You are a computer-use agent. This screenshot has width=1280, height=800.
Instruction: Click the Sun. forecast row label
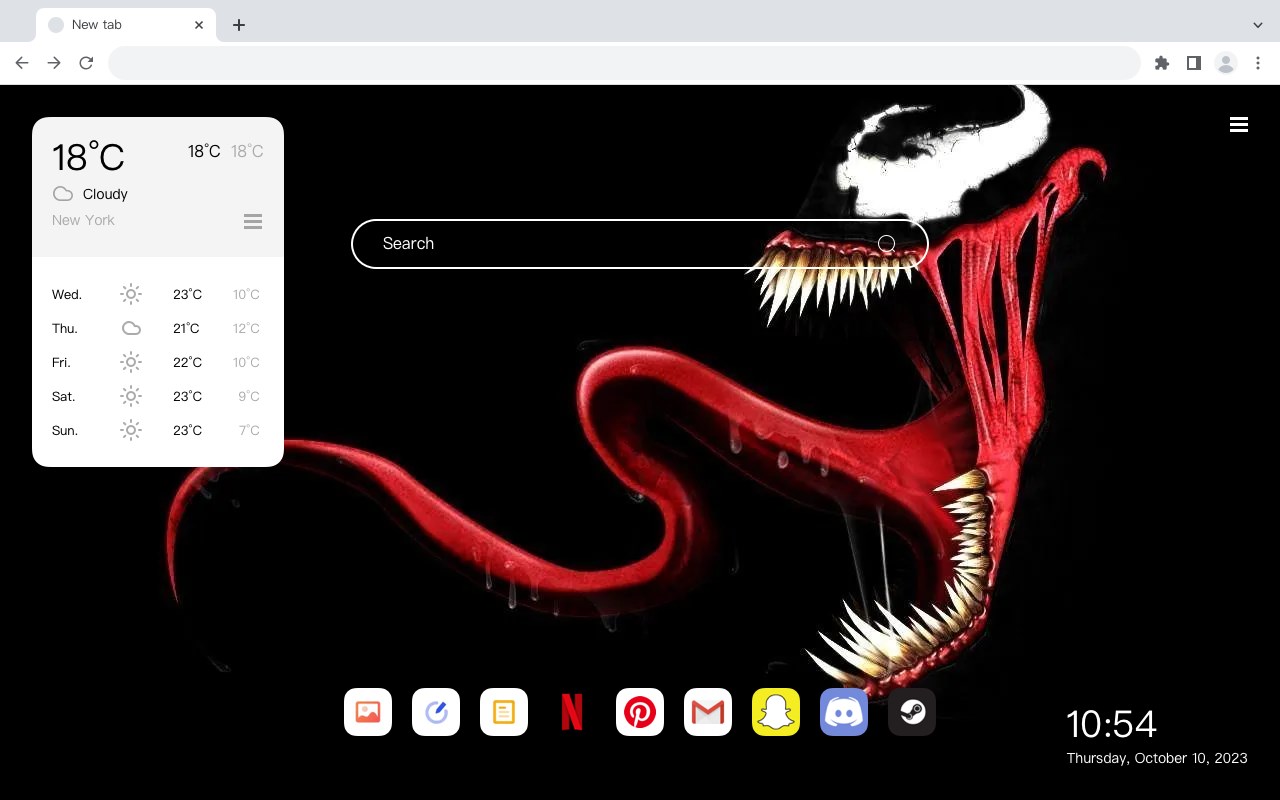point(65,430)
